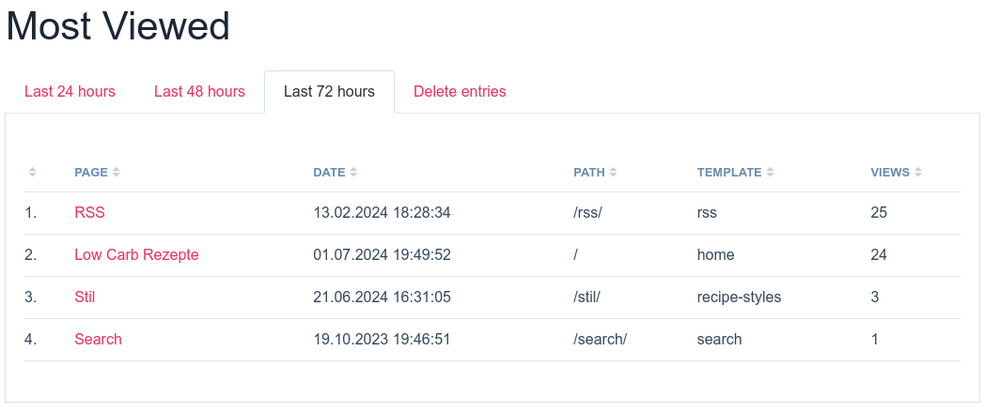Click the sort icon beside PAGE header
This screenshot has width=1000, height=412.
(x=116, y=172)
